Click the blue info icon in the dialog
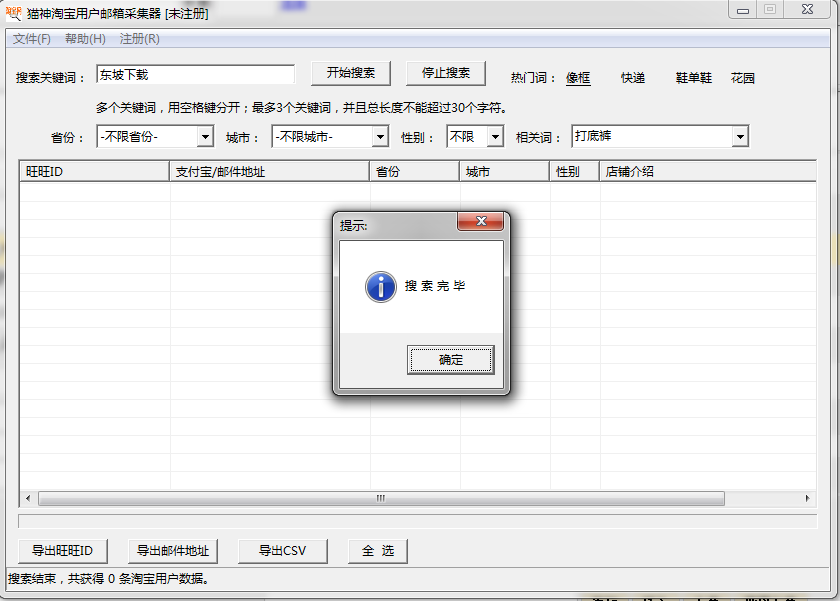Screen dimensions: 840x601 [x=381, y=287]
